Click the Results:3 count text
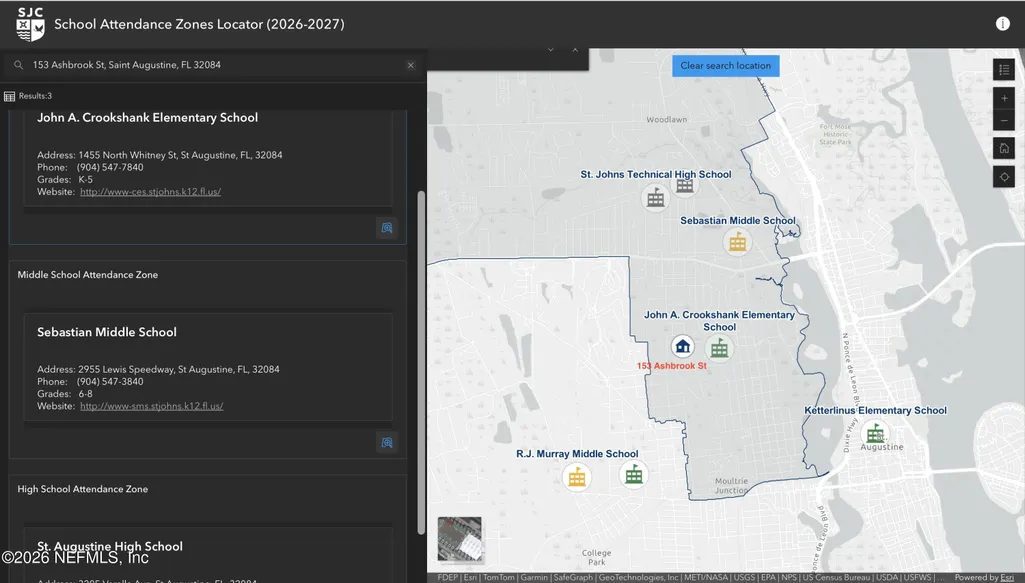The height and width of the screenshot is (583, 1025). pos(35,96)
